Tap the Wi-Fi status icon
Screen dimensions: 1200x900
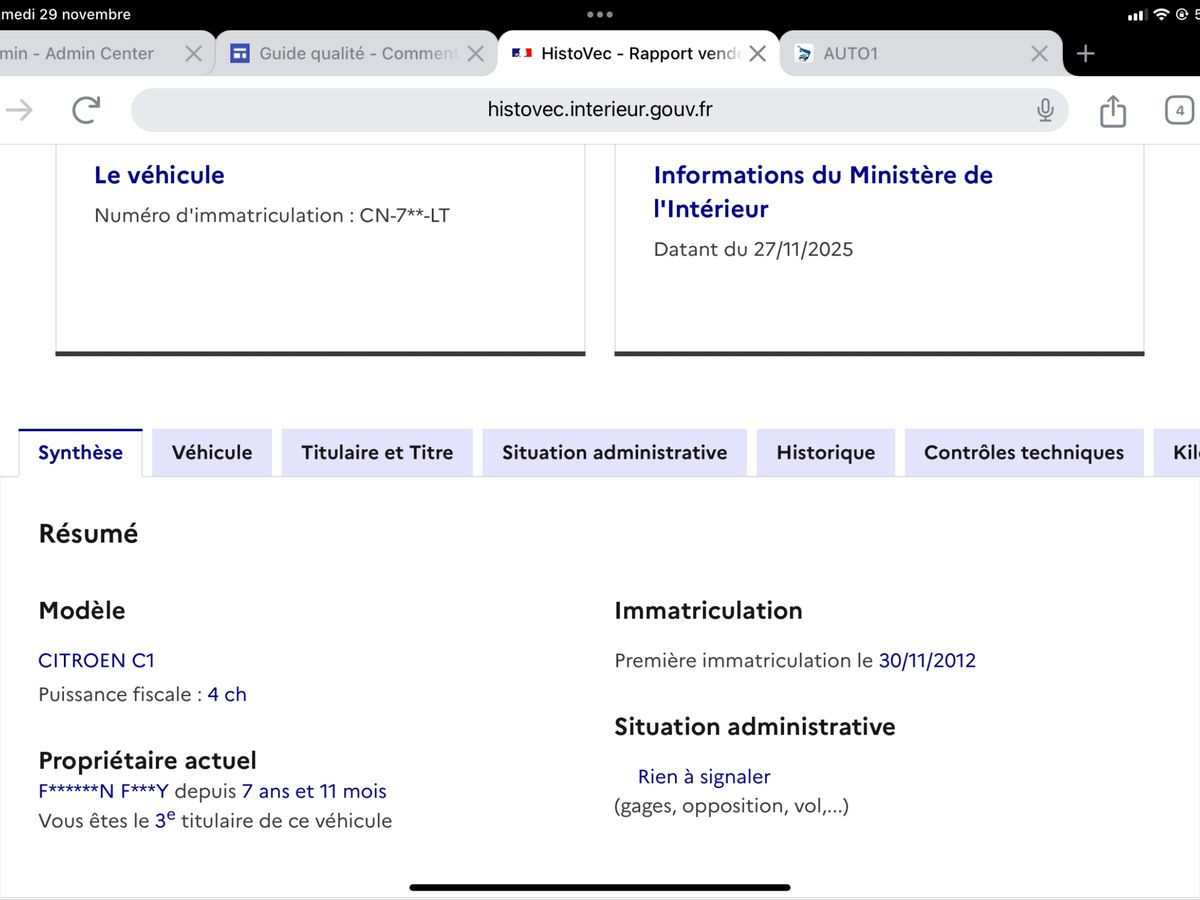1161,14
